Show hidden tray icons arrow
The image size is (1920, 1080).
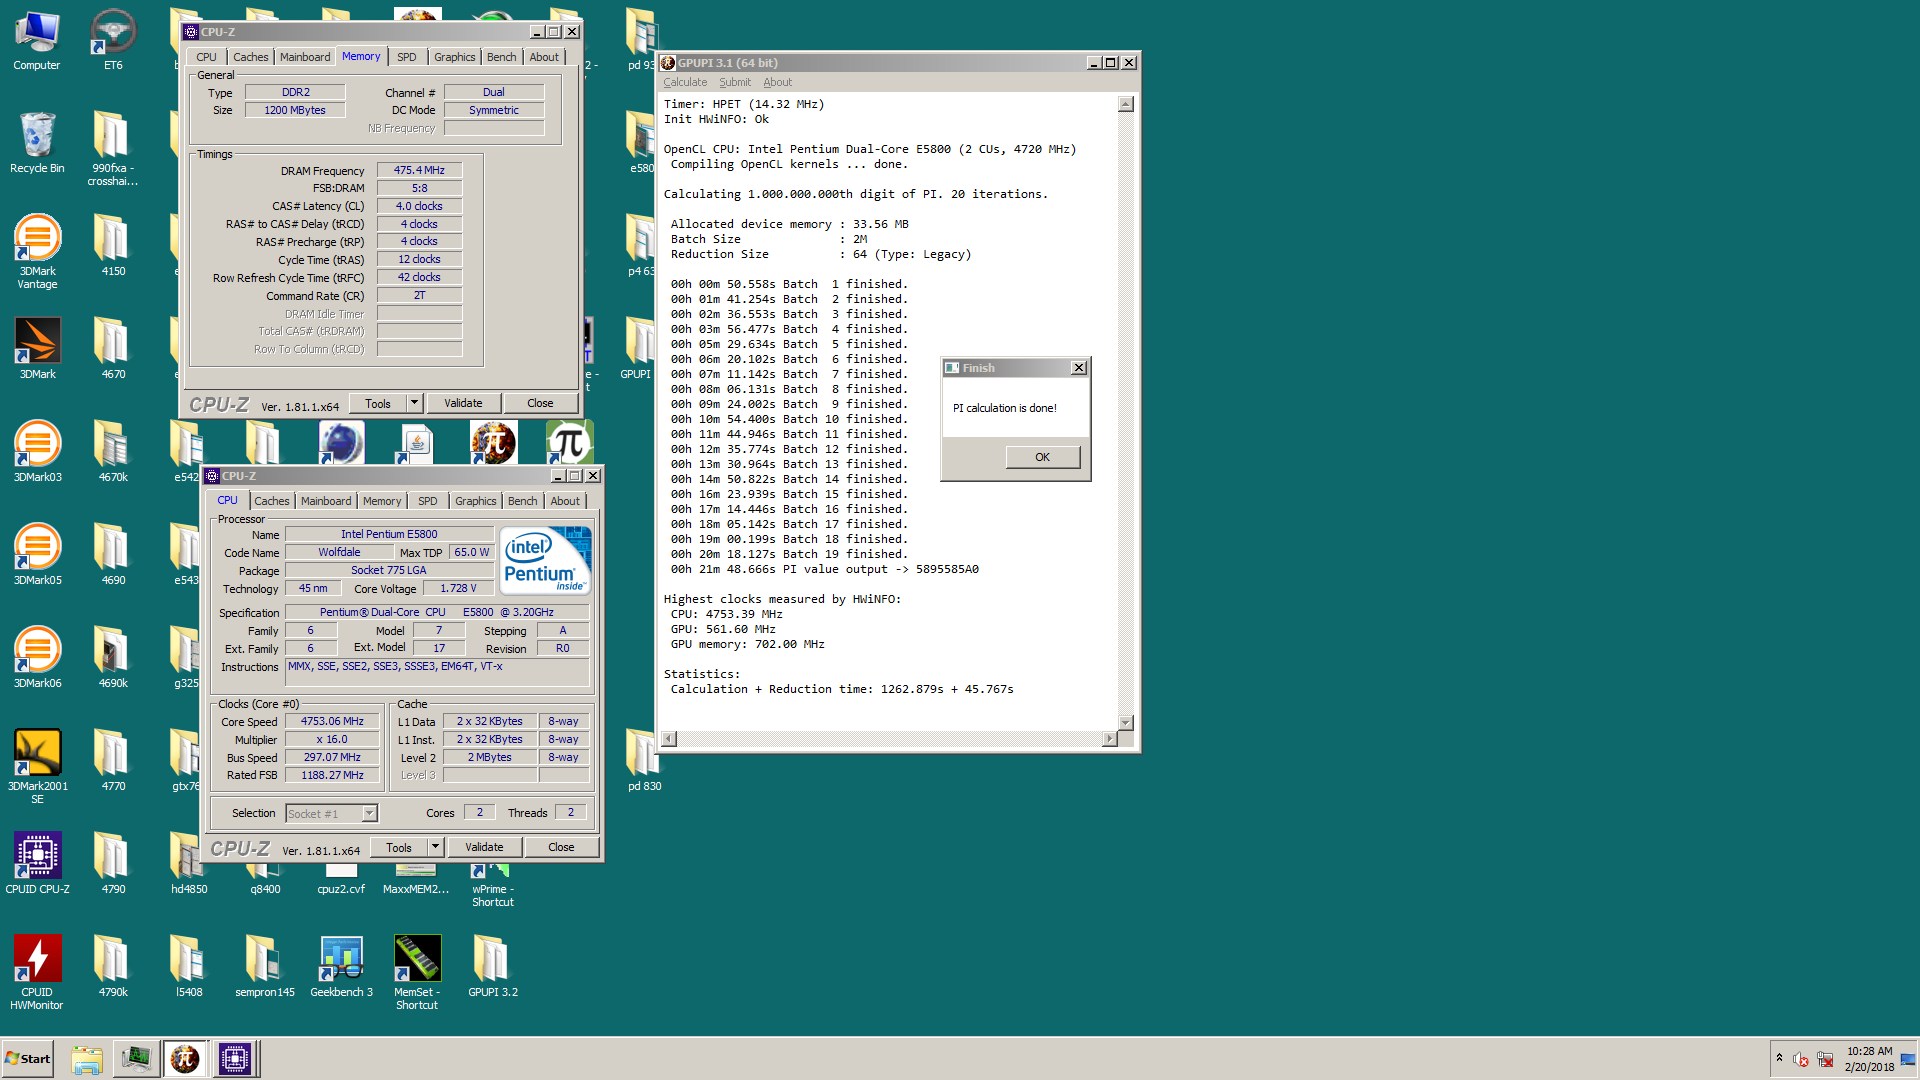click(x=1779, y=1058)
